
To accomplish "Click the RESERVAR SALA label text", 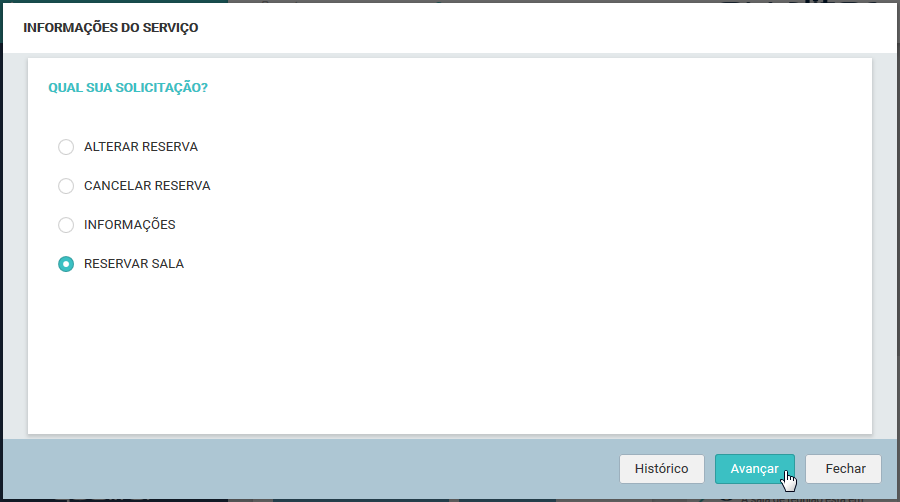I will coord(134,264).
